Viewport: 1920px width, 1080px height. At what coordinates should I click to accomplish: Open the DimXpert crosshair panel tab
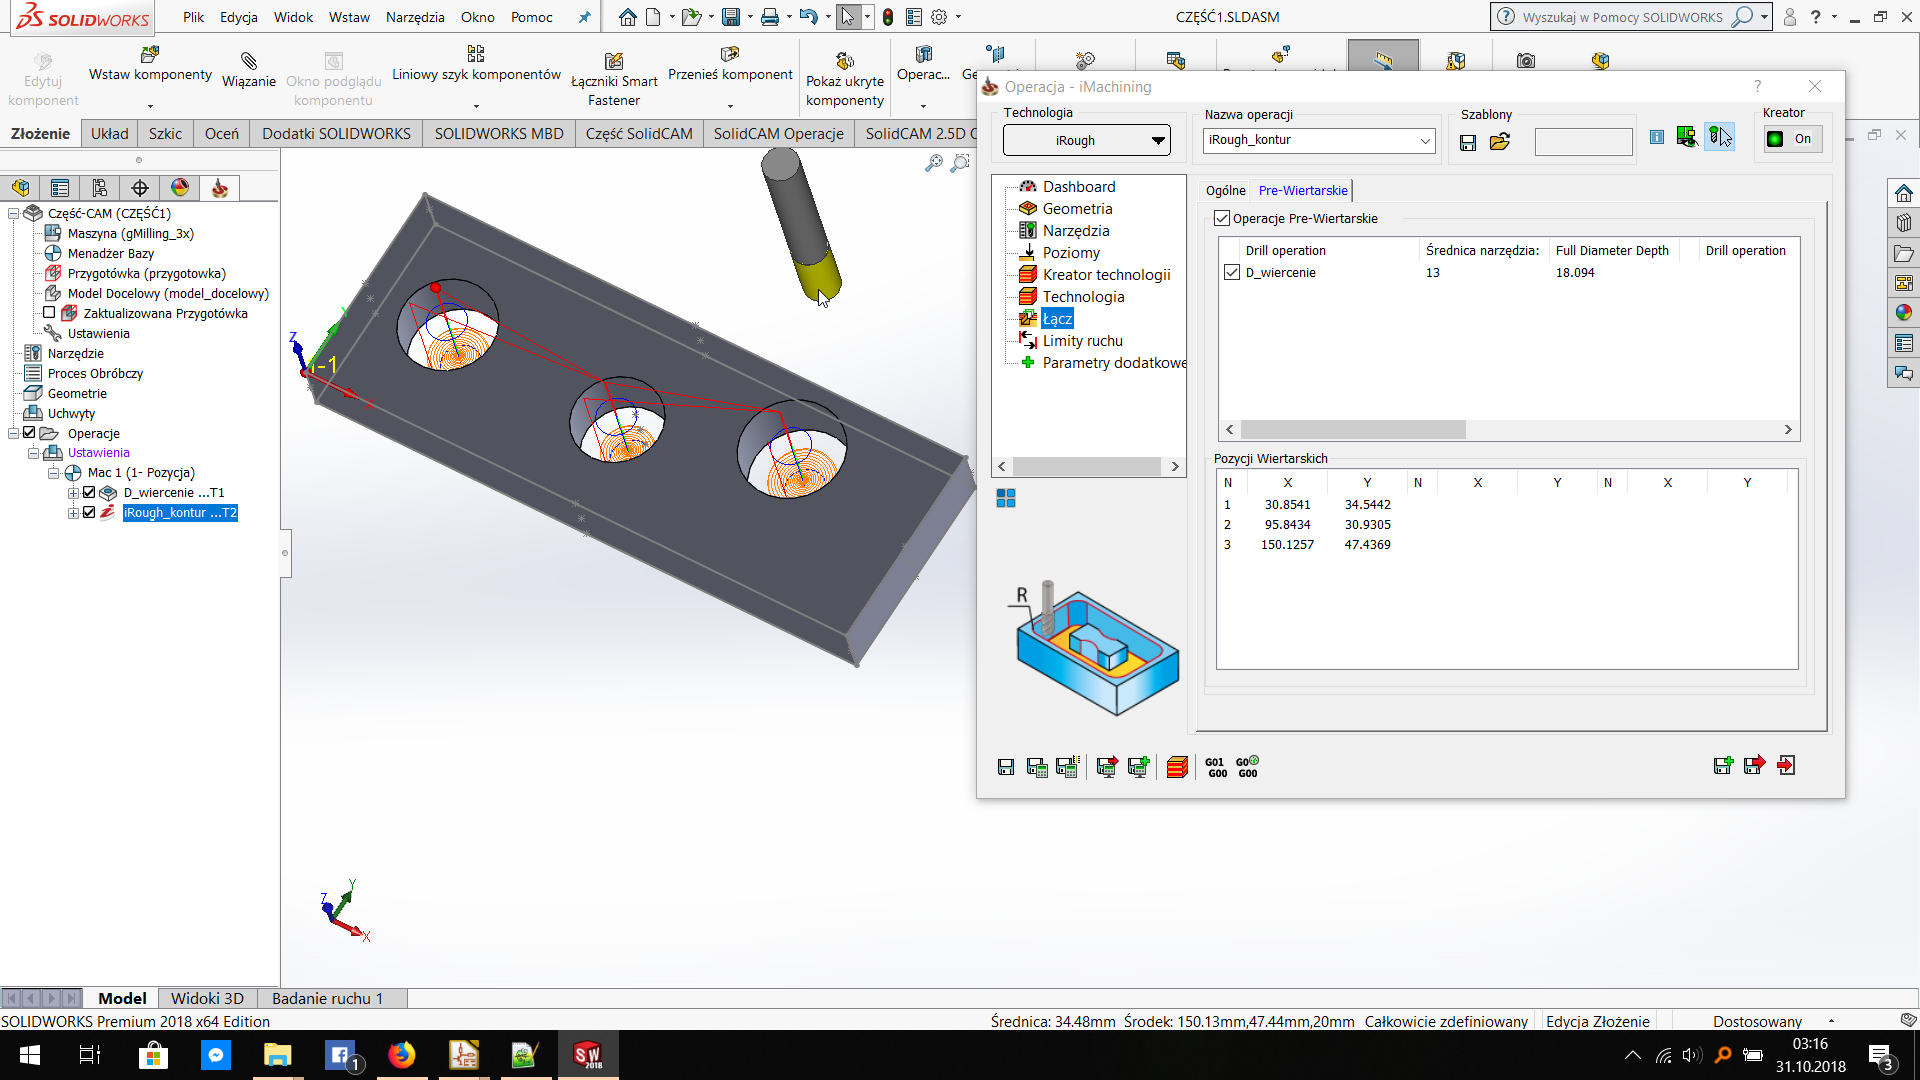click(140, 188)
